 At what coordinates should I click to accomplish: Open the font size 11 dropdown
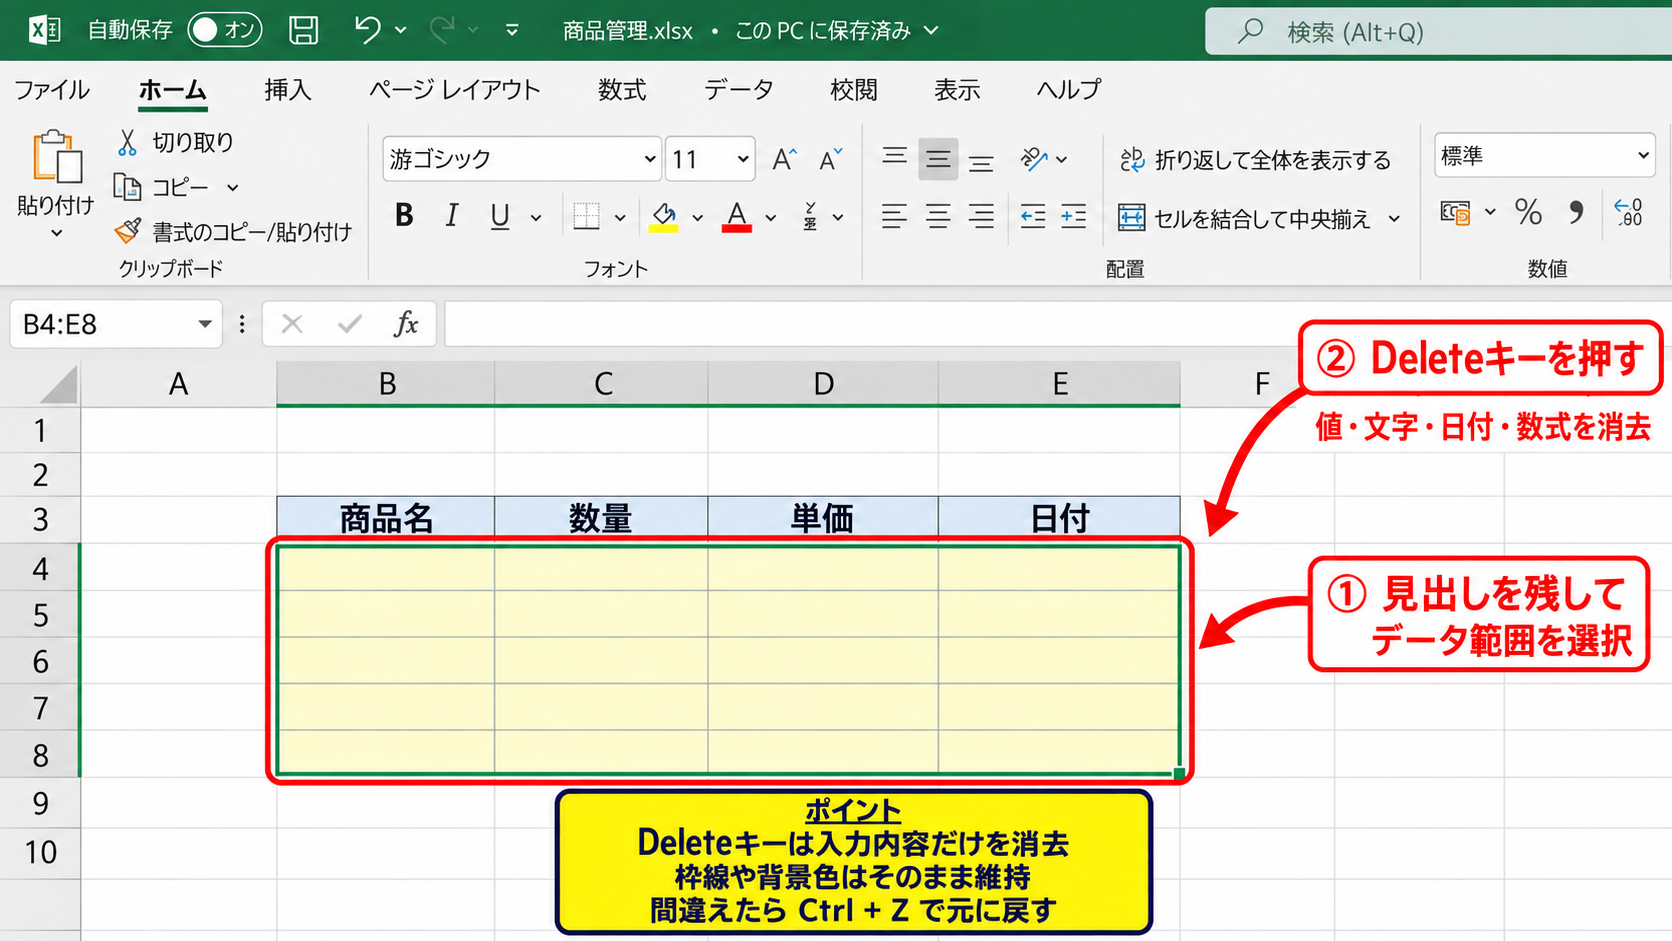tap(742, 159)
